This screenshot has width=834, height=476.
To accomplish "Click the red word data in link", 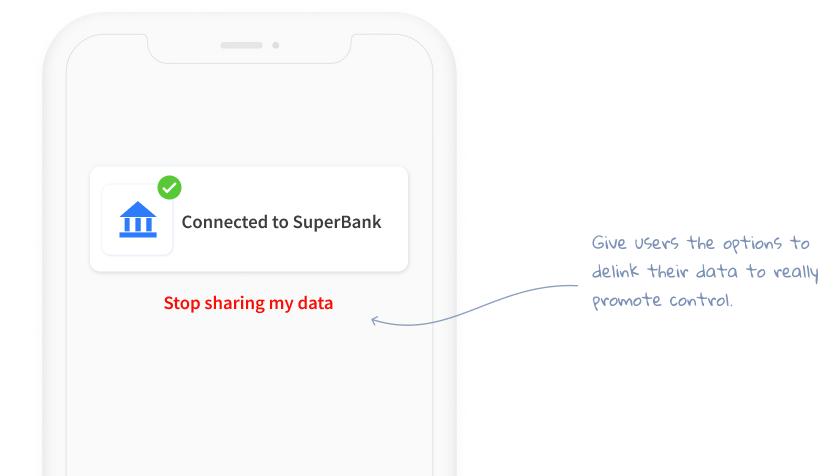I will [315, 303].
